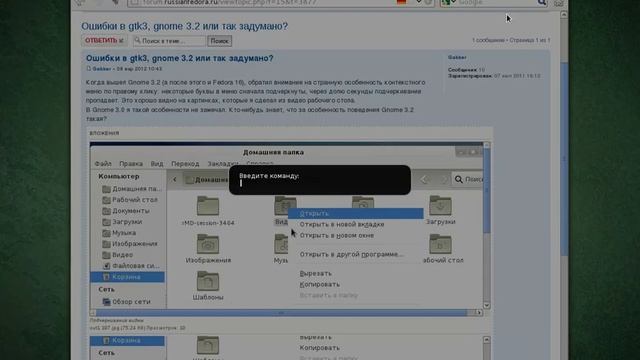Open Обзор сети network entry

(x=127, y=302)
